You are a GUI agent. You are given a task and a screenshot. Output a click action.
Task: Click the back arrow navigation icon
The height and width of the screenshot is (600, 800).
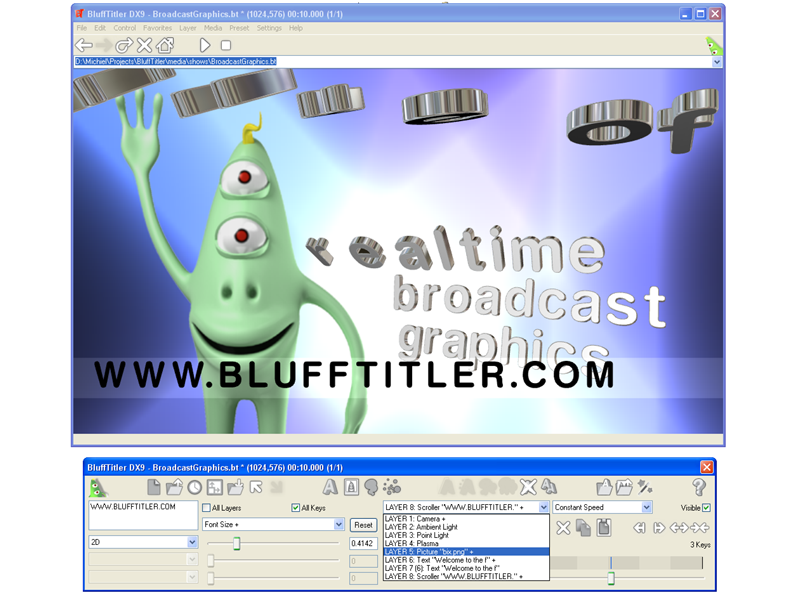pos(84,45)
